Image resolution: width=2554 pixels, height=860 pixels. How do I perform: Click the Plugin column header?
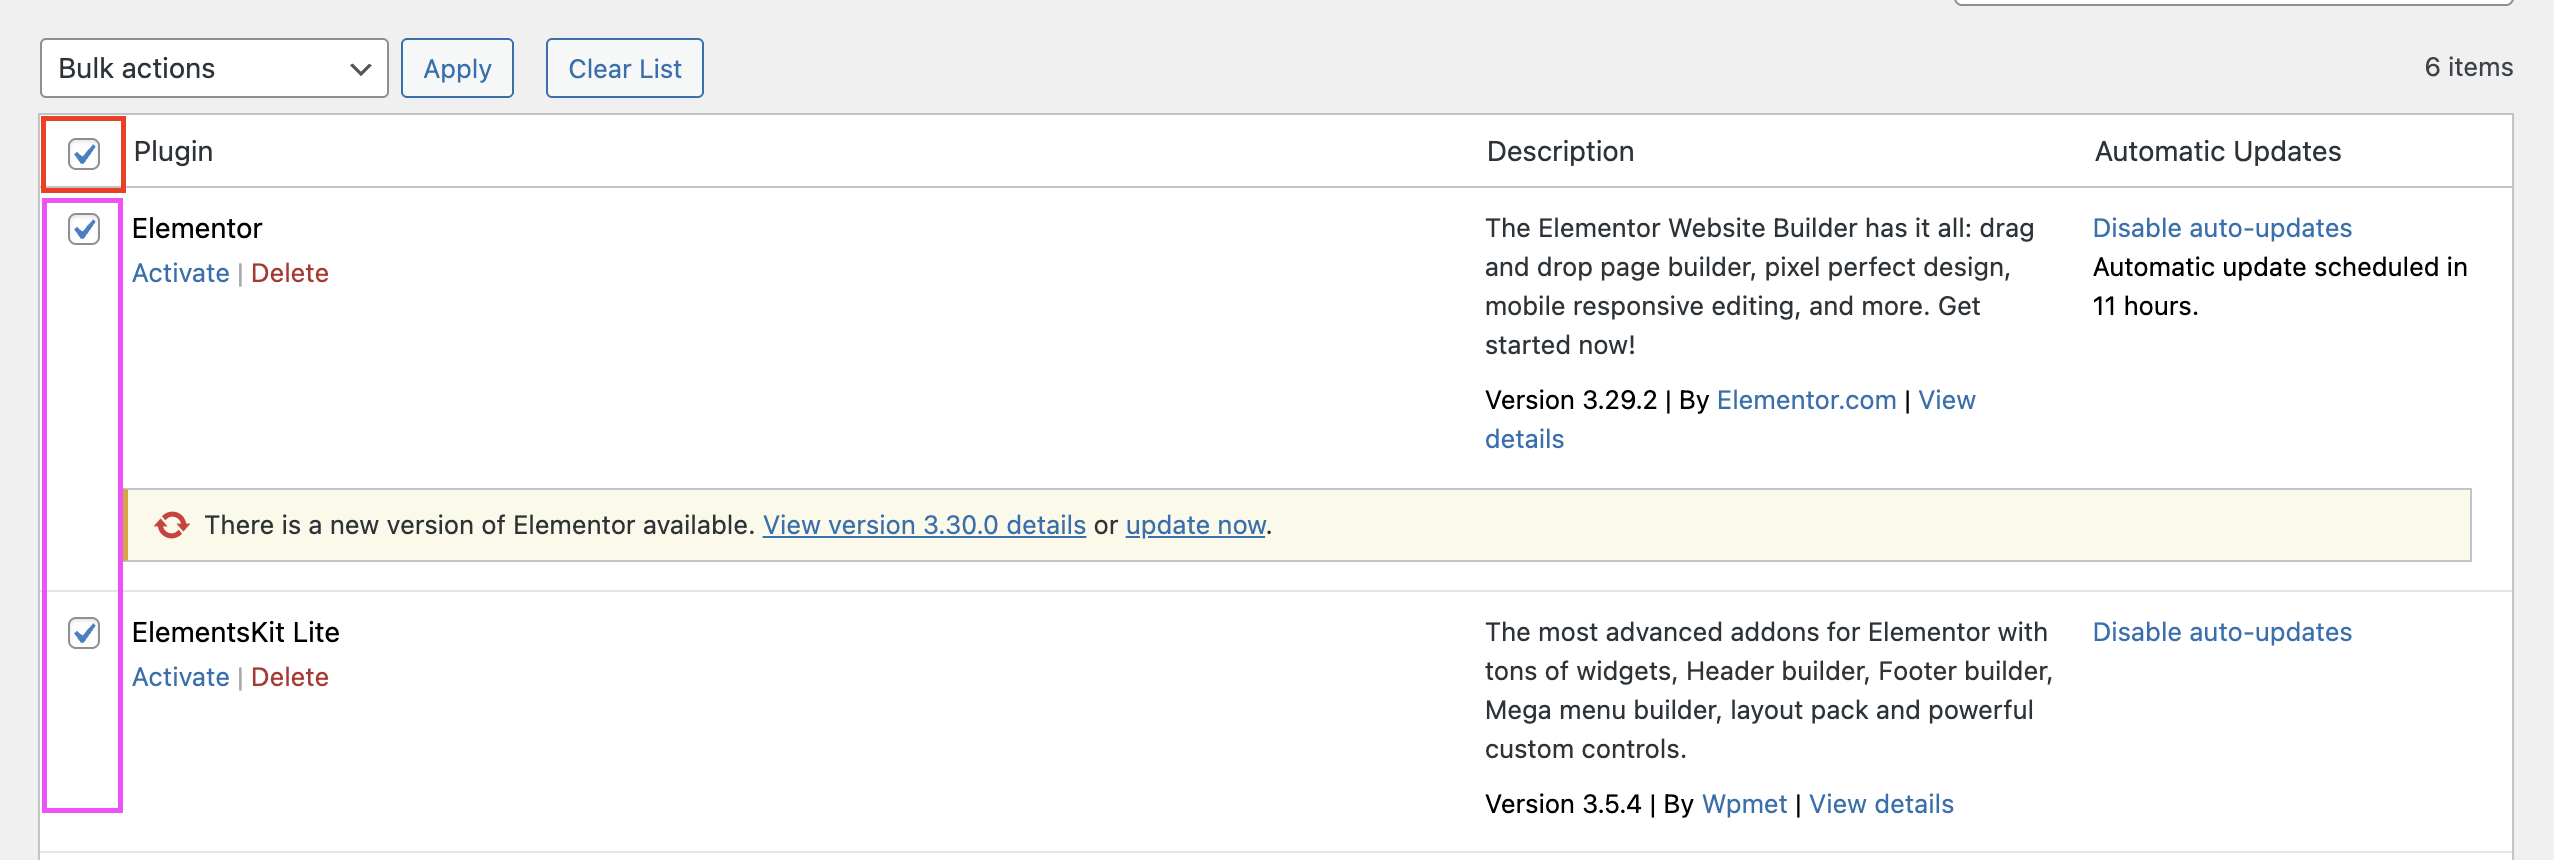pyautogui.click(x=173, y=151)
